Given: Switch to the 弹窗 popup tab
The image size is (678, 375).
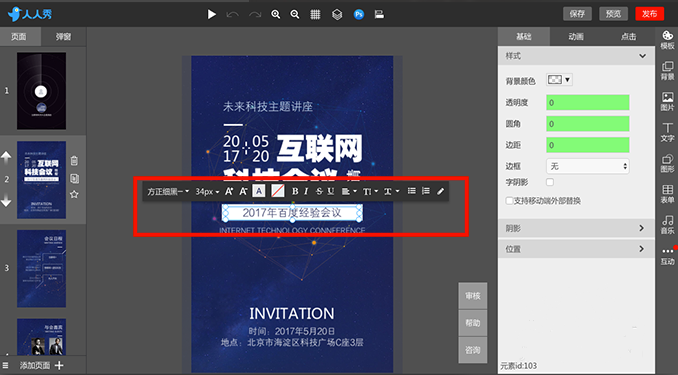Looking at the screenshot, I should coord(63,37).
